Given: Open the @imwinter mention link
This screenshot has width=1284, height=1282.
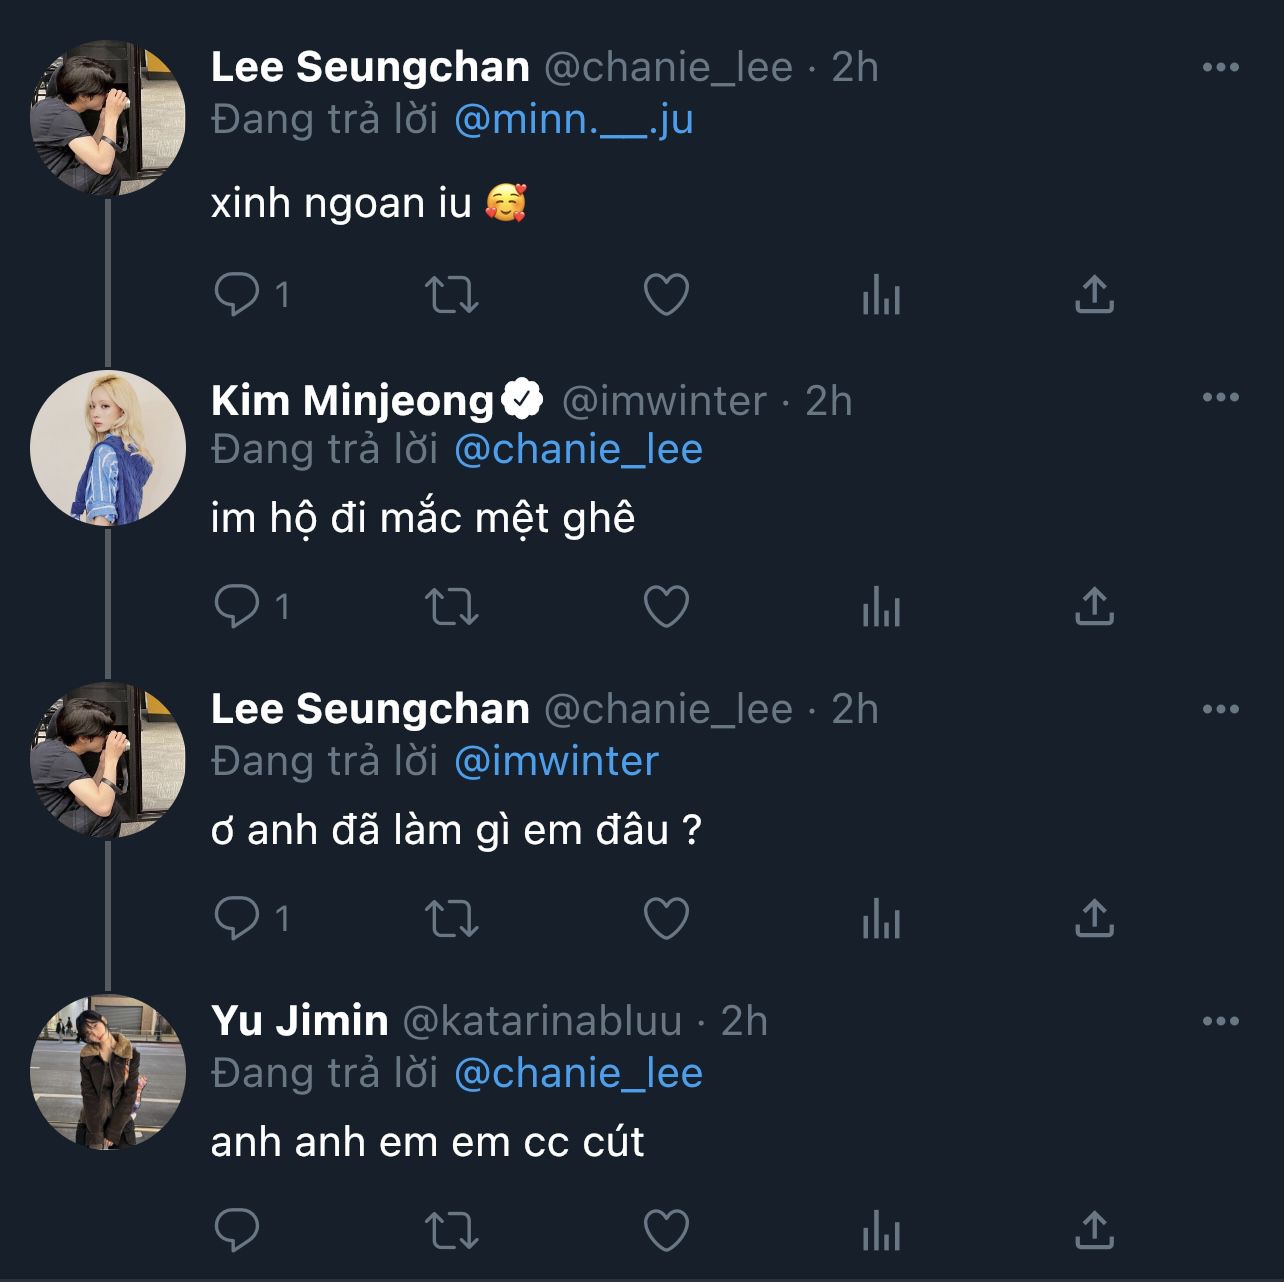Looking at the screenshot, I should [556, 762].
